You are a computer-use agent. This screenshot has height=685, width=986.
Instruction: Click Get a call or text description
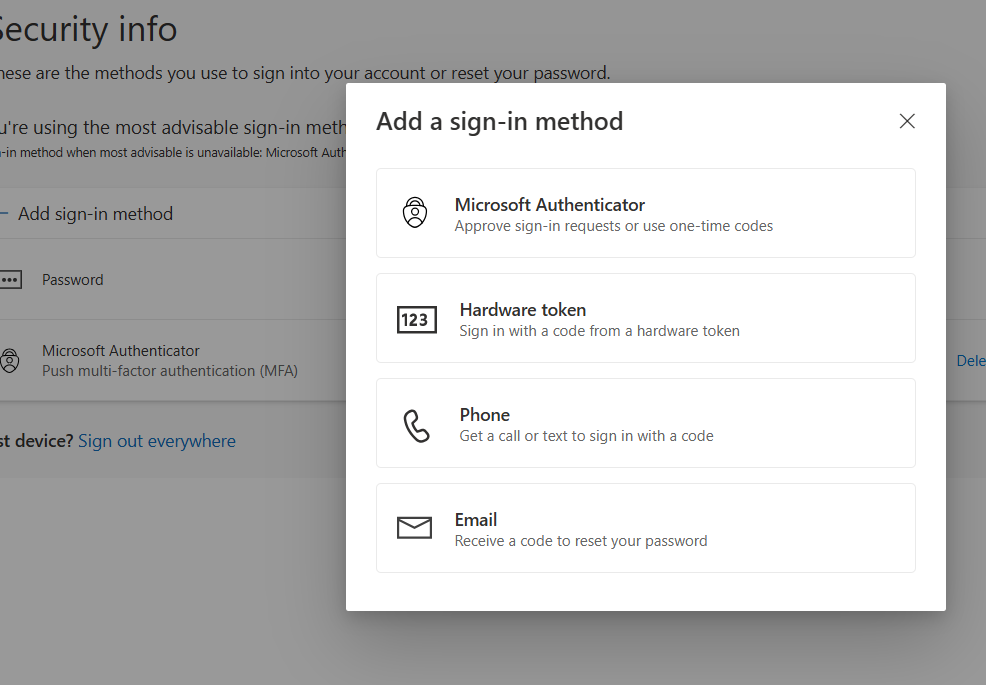(587, 436)
